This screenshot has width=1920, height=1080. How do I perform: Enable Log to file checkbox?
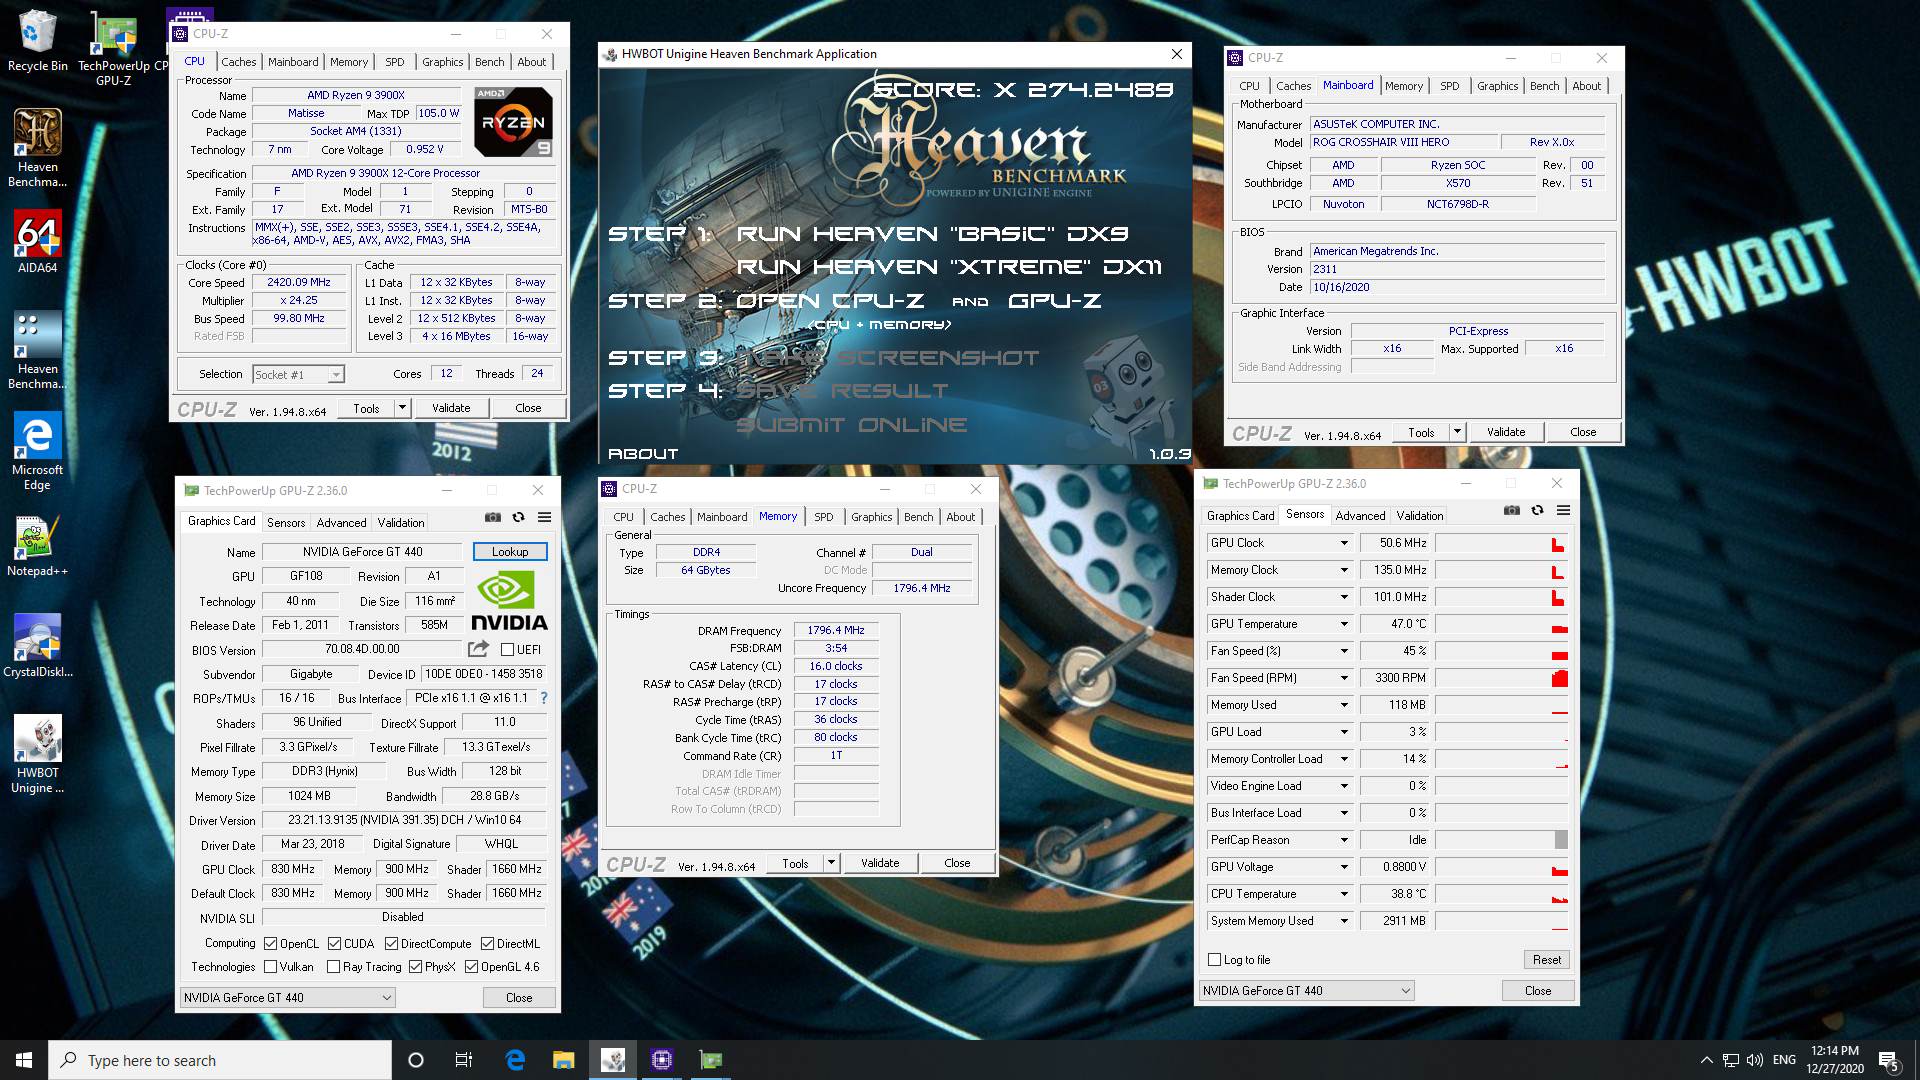(1214, 960)
